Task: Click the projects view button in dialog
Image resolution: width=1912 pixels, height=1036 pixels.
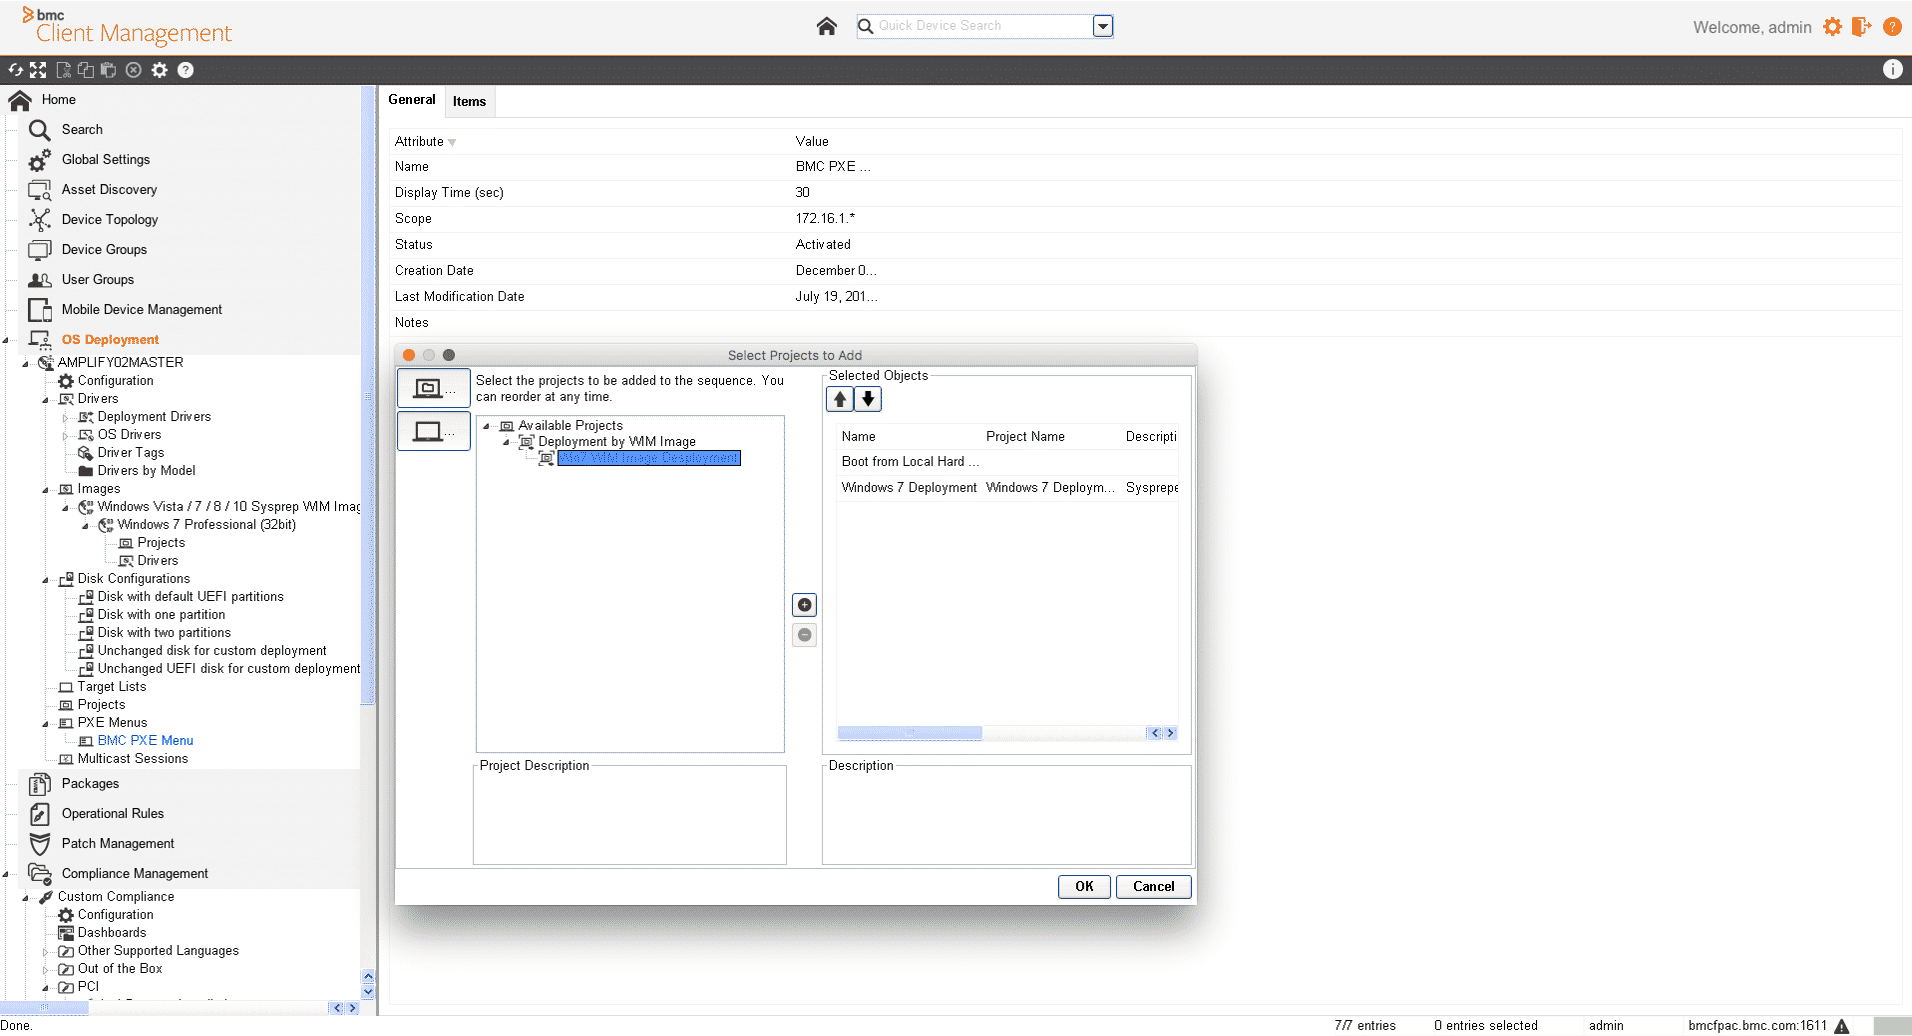Action: [x=433, y=388]
